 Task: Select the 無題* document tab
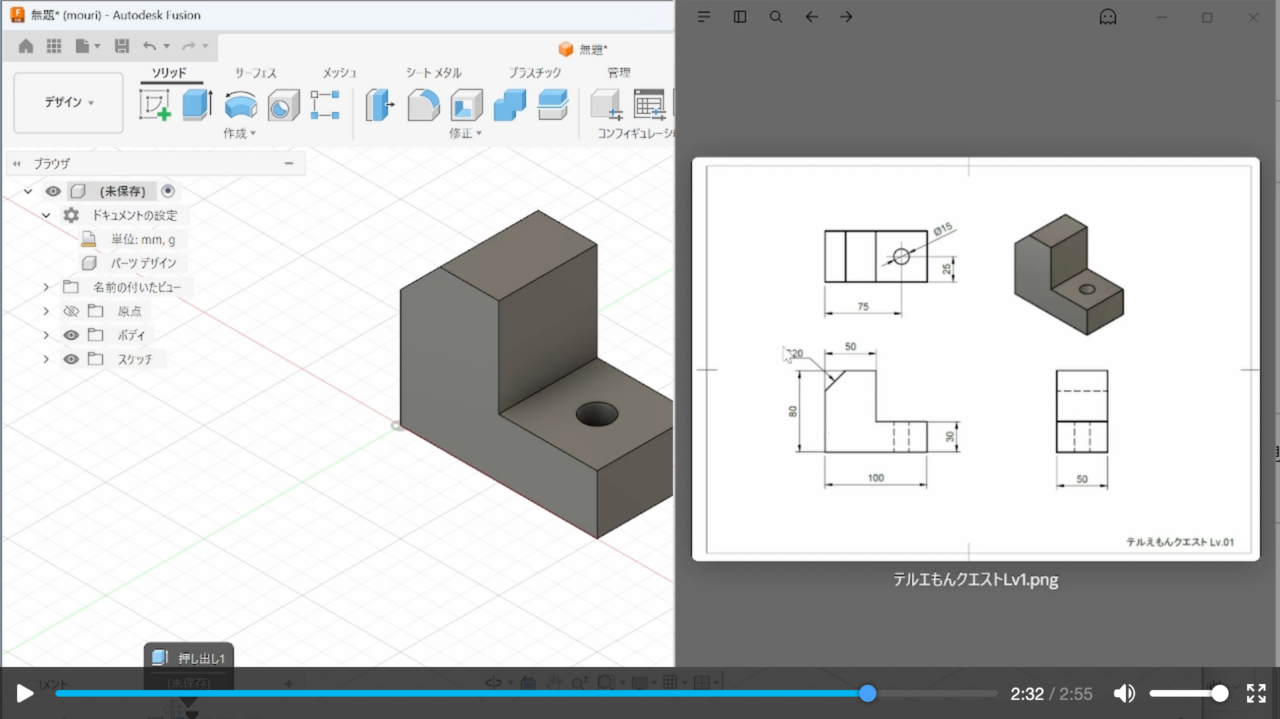pyautogui.click(x=583, y=49)
